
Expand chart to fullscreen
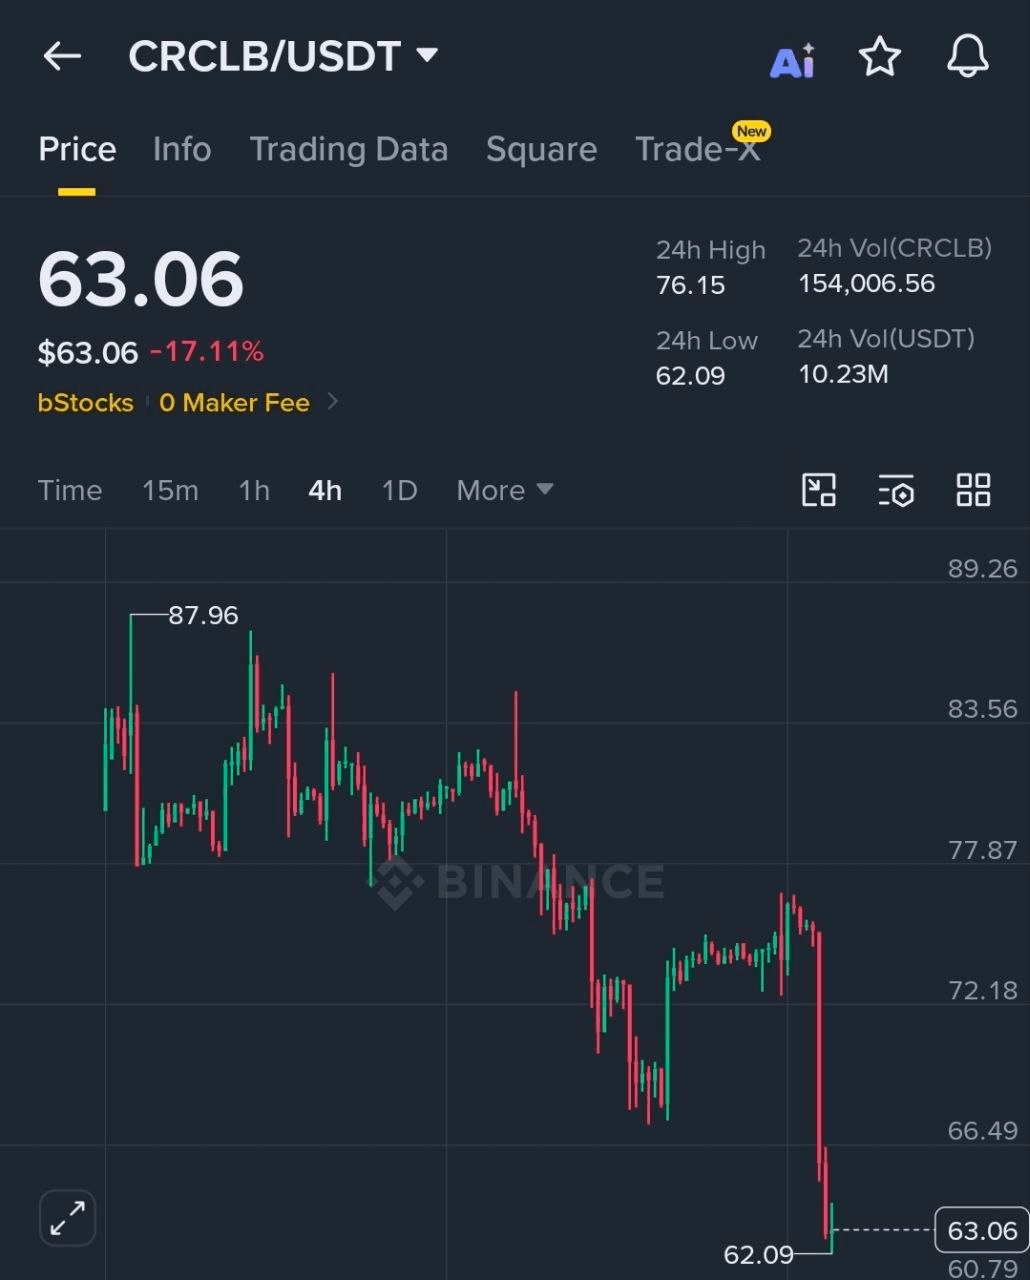tap(68, 1218)
